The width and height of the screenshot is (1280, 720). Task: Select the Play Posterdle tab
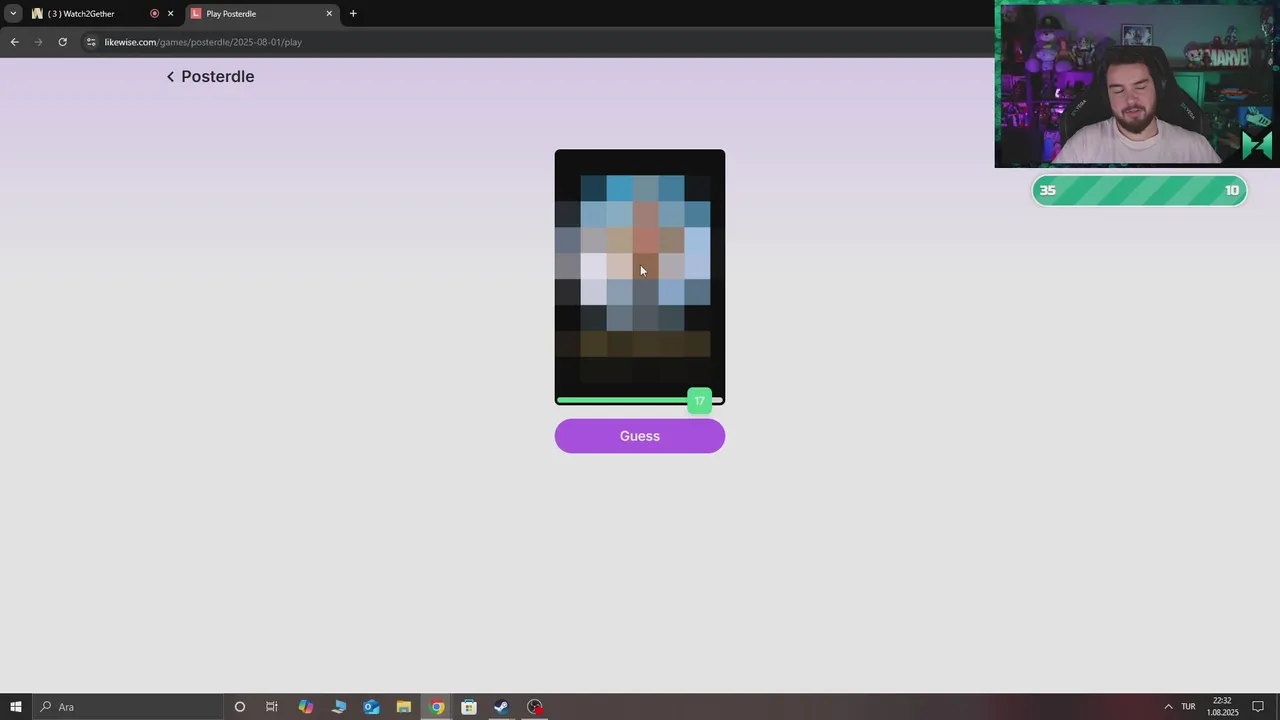pyautogui.click(x=260, y=14)
